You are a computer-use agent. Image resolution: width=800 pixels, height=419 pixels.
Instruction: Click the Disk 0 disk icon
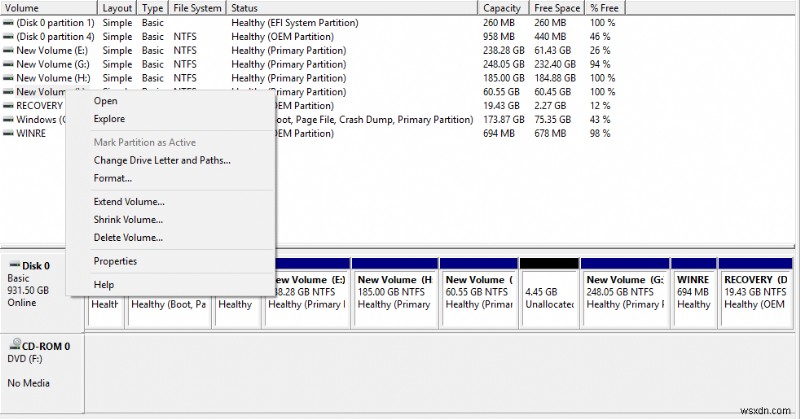pyautogui.click(x=15, y=265)
